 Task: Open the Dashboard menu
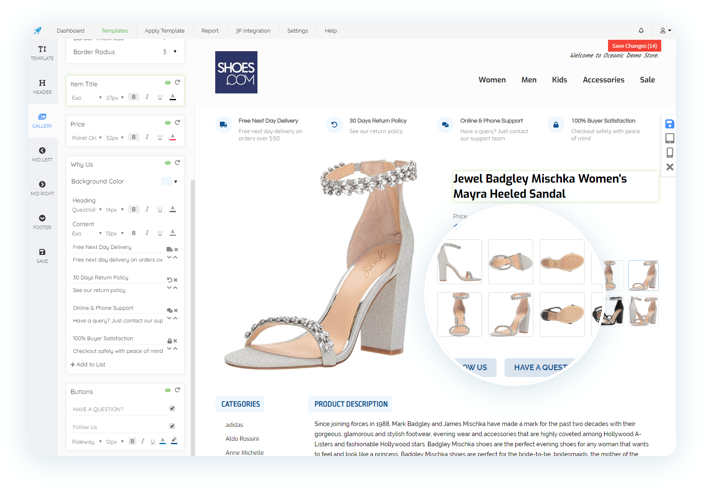click(70, 31)
